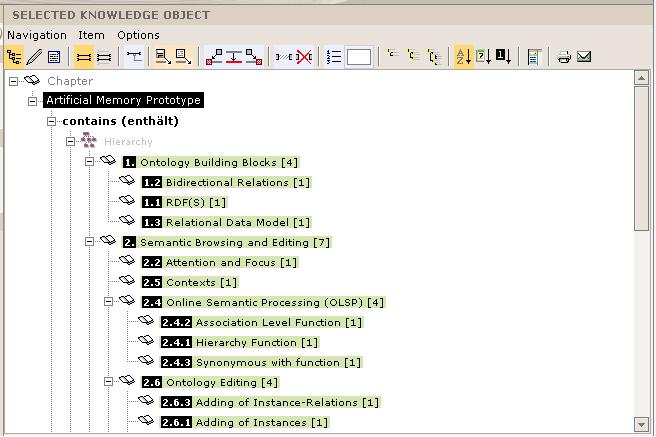Image resolution: width=656 pixels, height=437 pixels.
Task: Select 2.4 Online Semantic Processing (OLSP) [4]
Action: (263, 302)
